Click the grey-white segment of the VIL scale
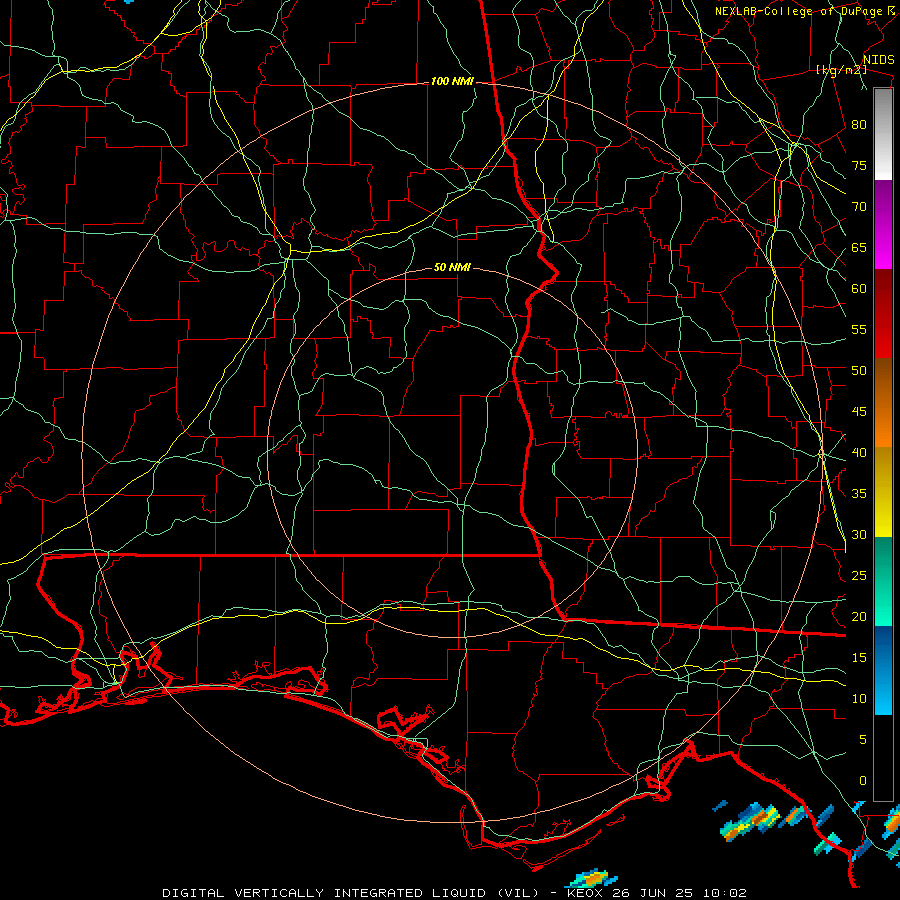Image resolution: width=900 pixels, height=900 pixels. pos(883,134)
